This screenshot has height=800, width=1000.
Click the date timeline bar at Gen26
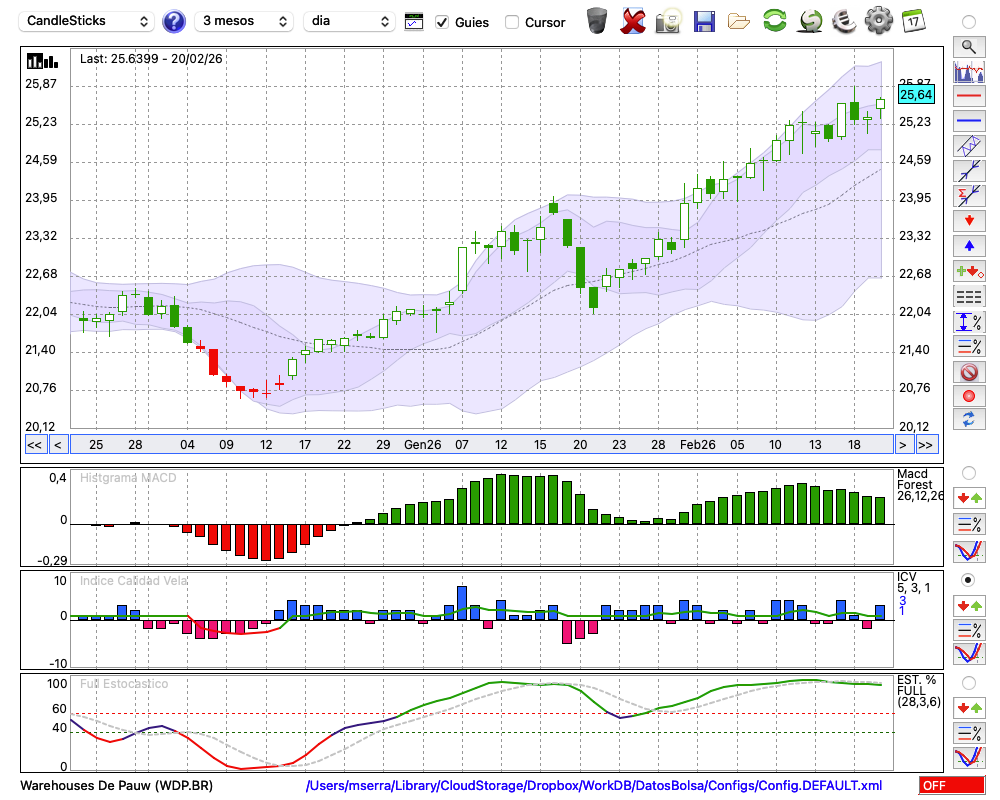[422, 444]
